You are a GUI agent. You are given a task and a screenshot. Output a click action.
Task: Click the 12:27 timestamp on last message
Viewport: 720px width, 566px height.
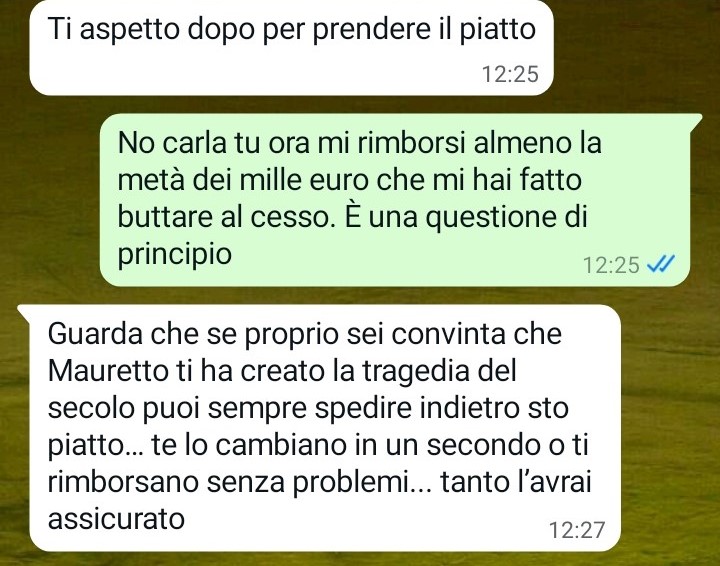(x=577, y=529)
